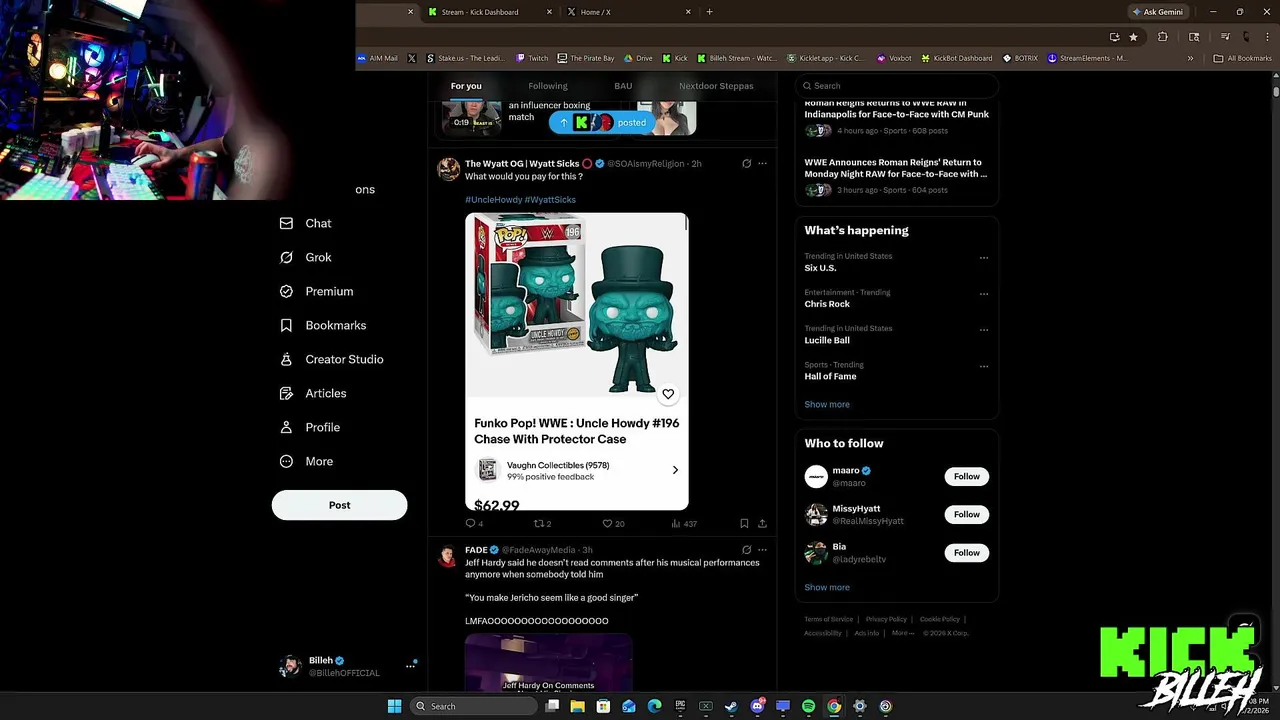The width and height of the screenshot is (1280, 720).
Task: Expand All Bookmarks folder
Action: (x=1242, y=58)
